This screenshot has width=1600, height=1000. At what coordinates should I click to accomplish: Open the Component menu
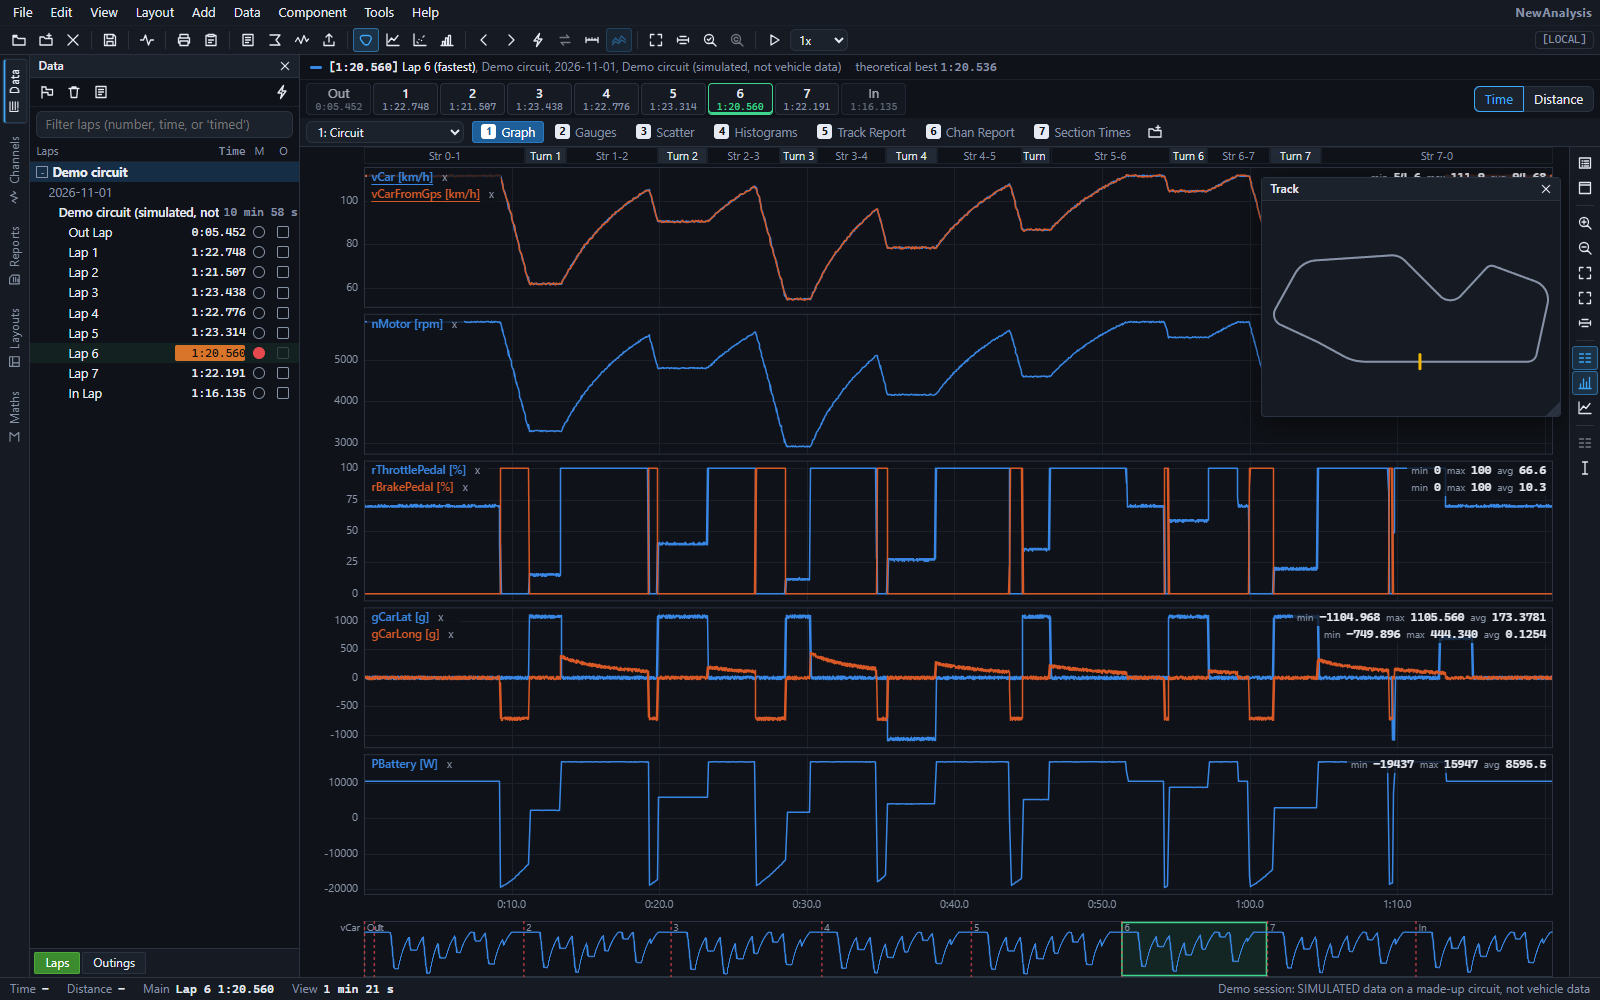coord(312,12)
